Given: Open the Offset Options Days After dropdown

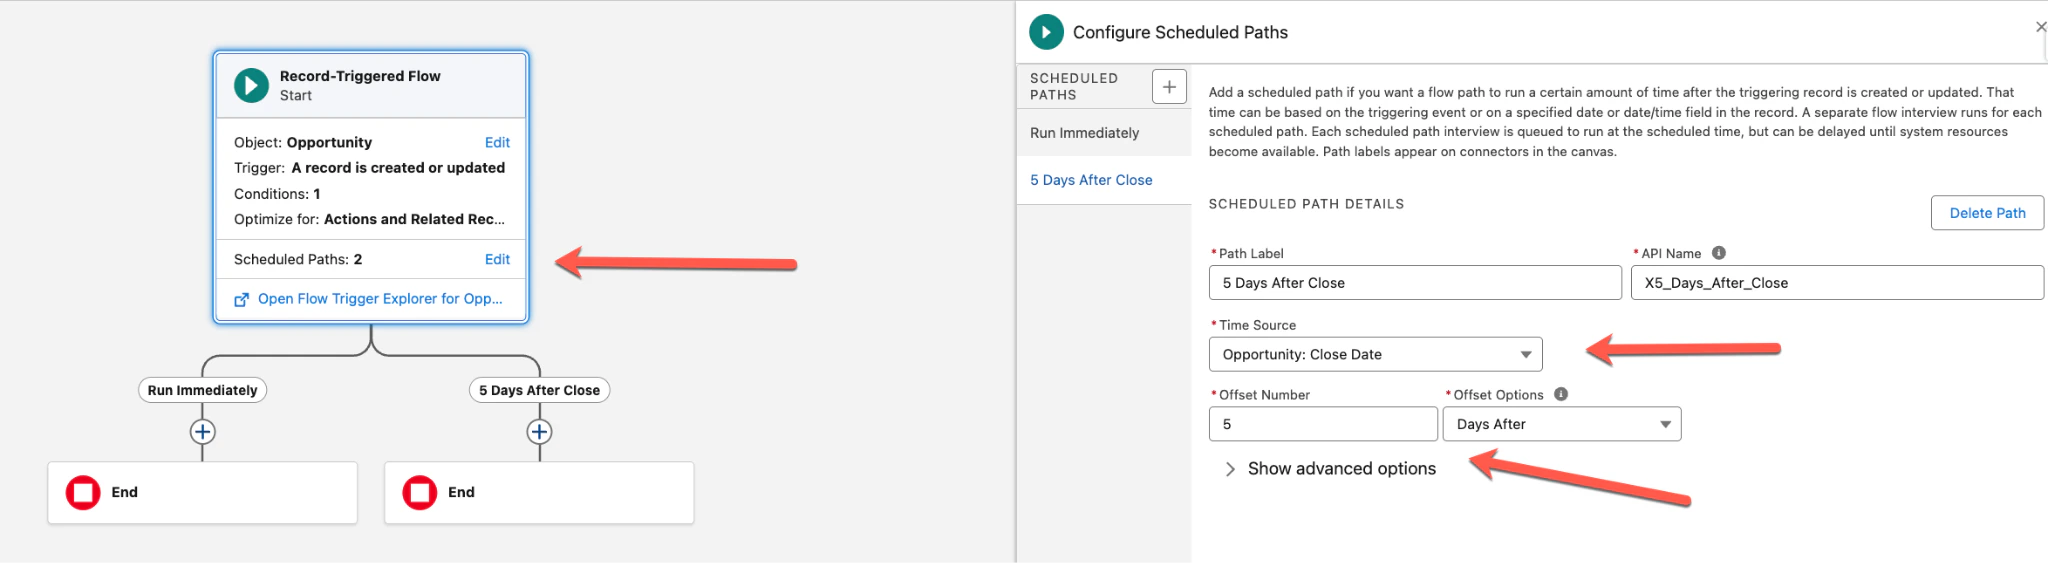Looking at the screenshot, I should coord(1561,424).
